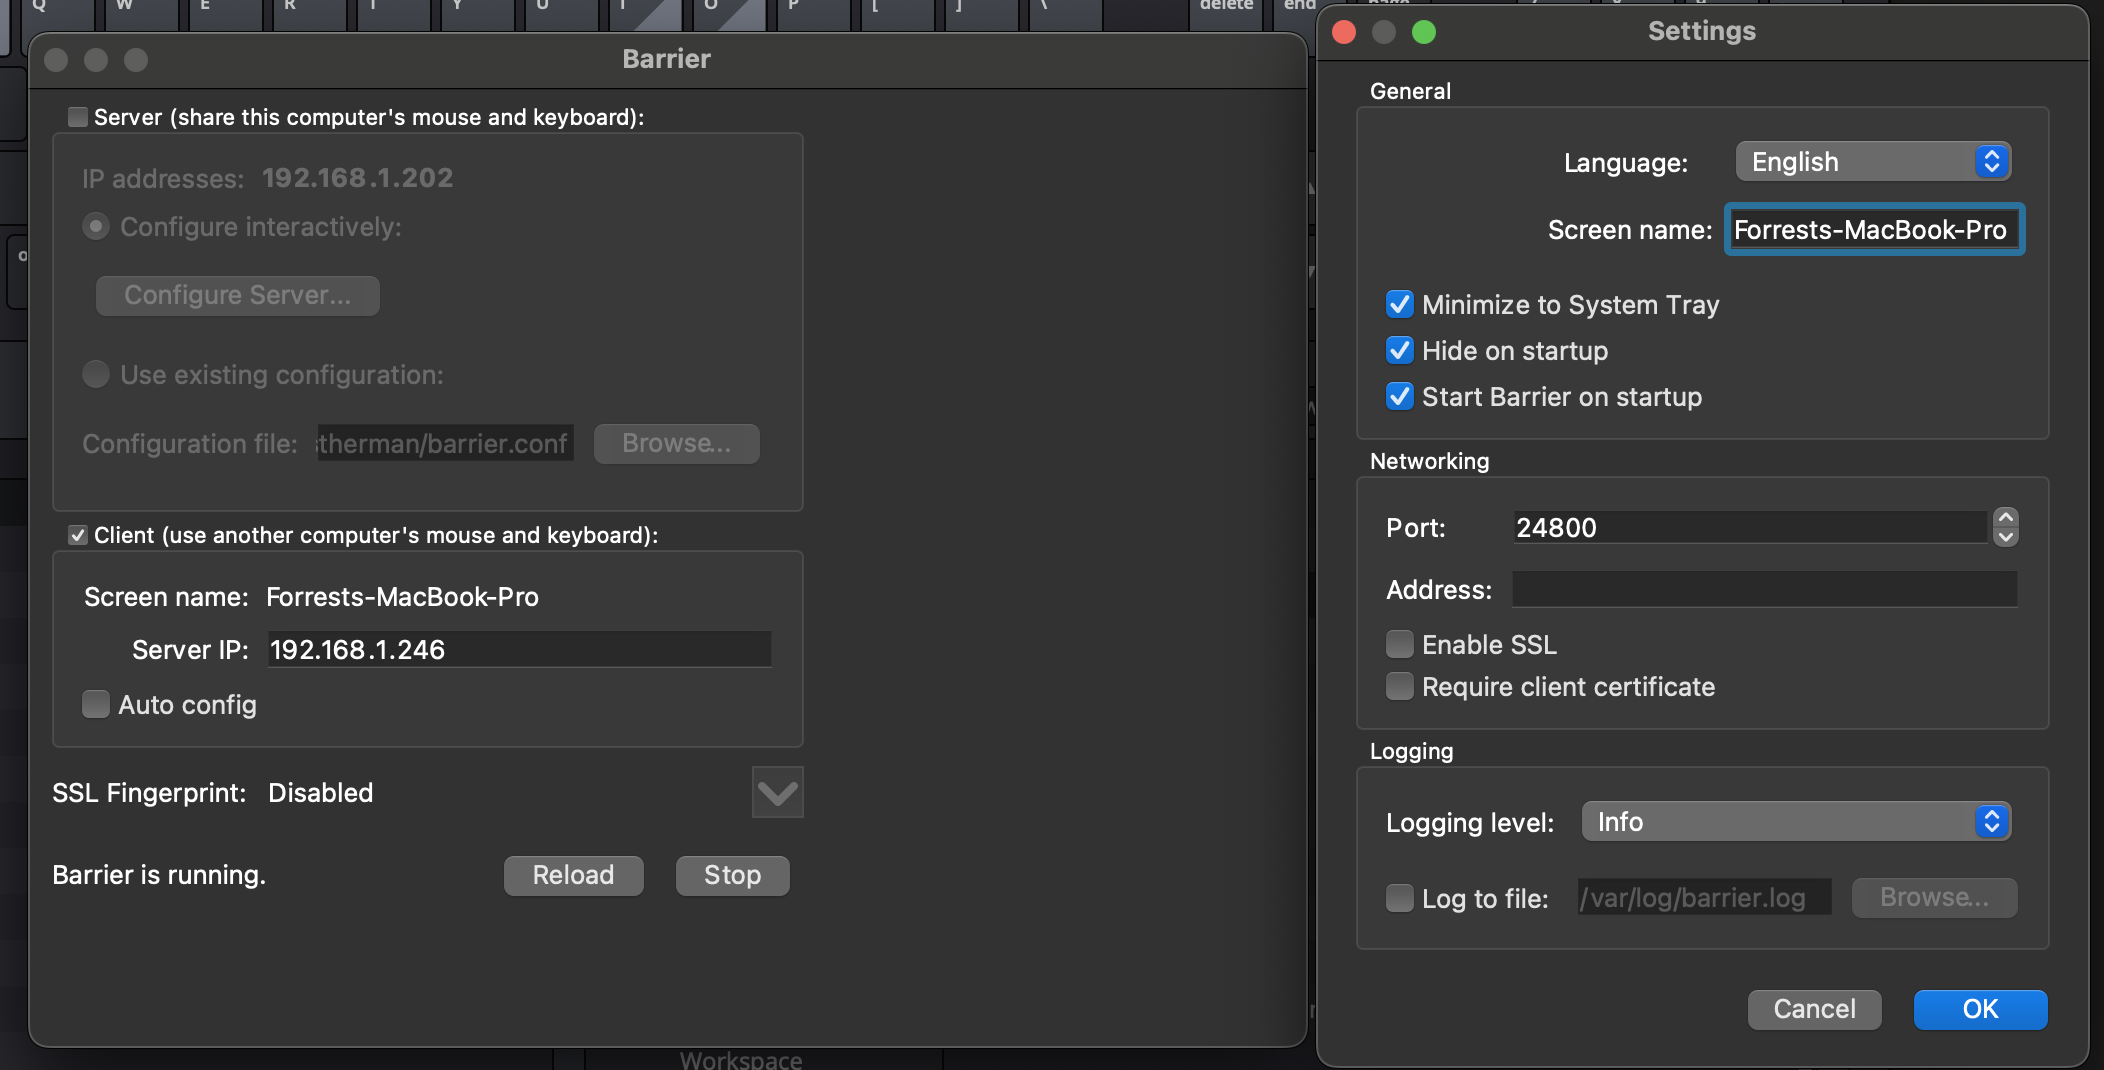
Task: Cancel the Settings dialog
Action: tap(1814, 1009)
